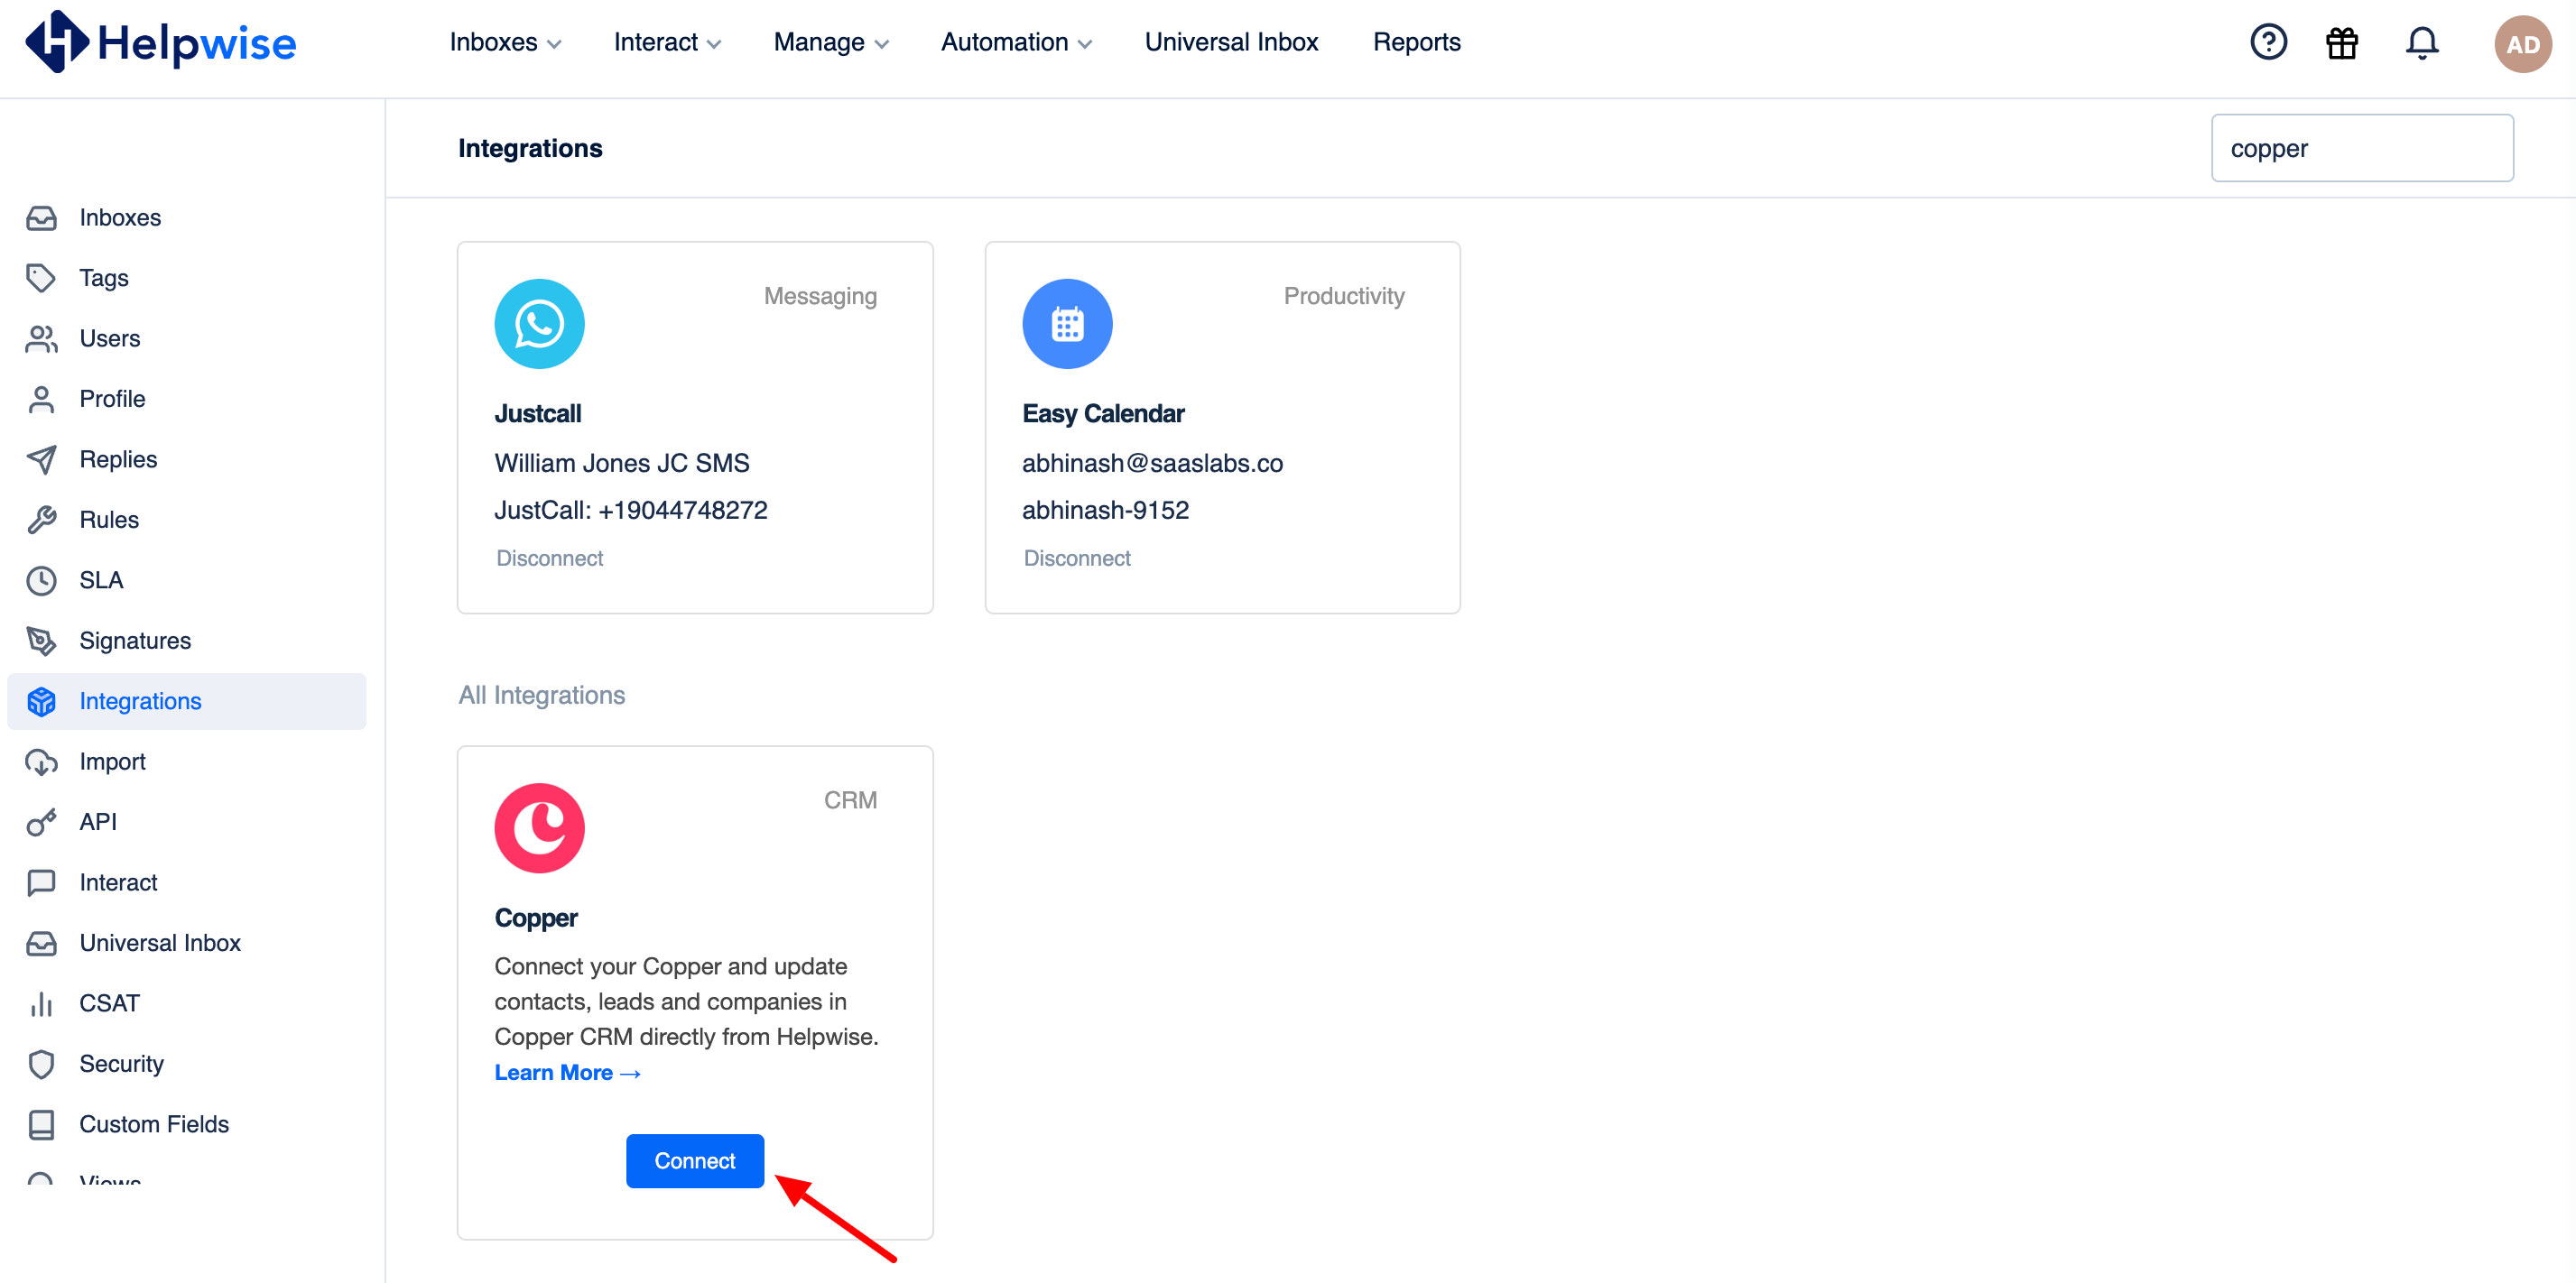Click the Tags label icon
2576x1283 pixels.
coord(41,278)
